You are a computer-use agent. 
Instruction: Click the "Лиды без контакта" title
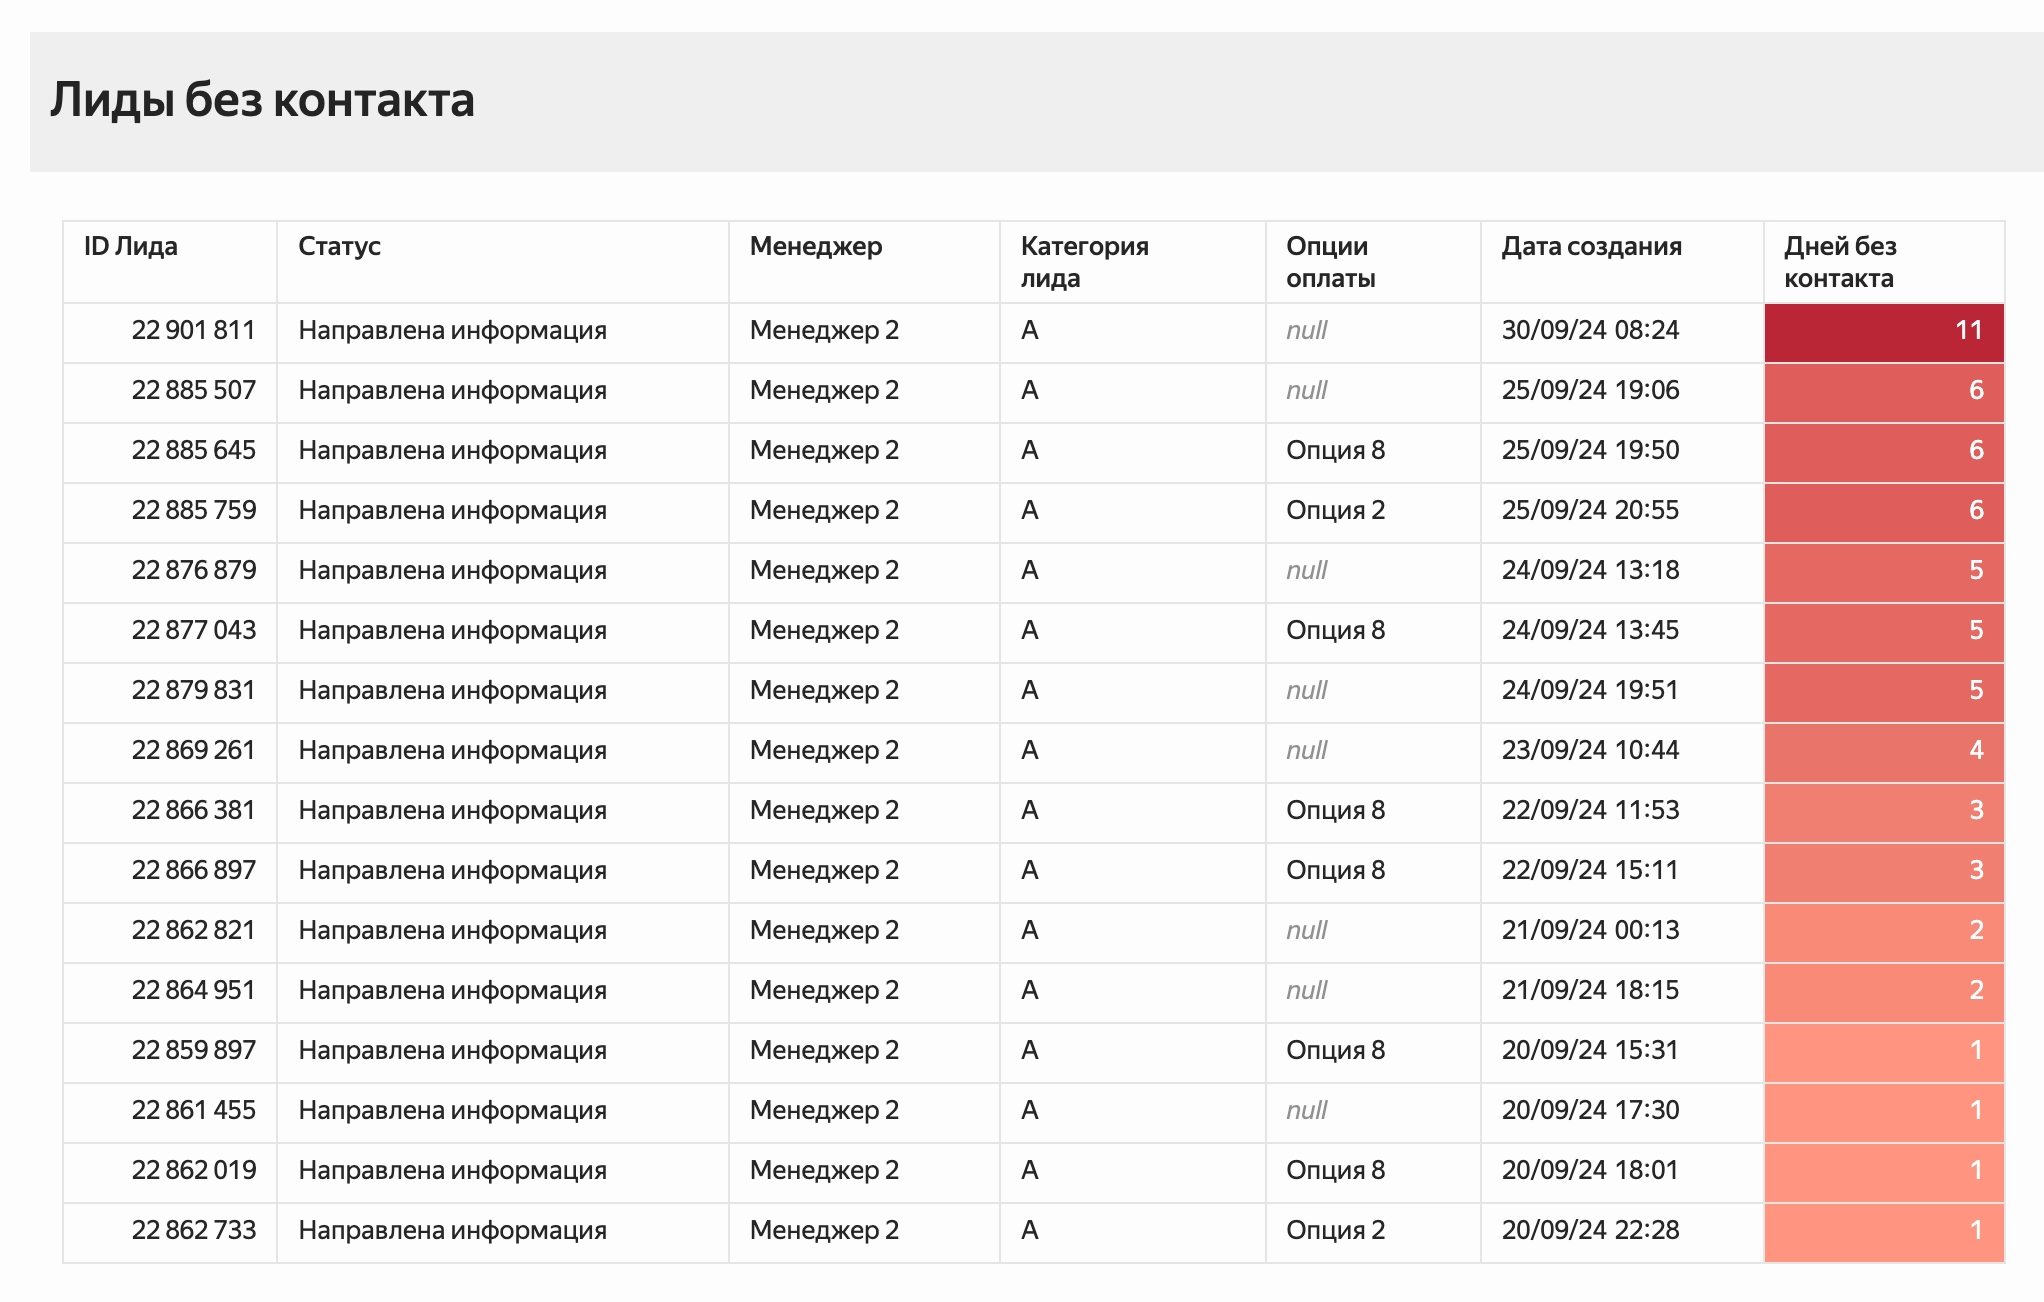pyautogui.click(x=262, y=101)
